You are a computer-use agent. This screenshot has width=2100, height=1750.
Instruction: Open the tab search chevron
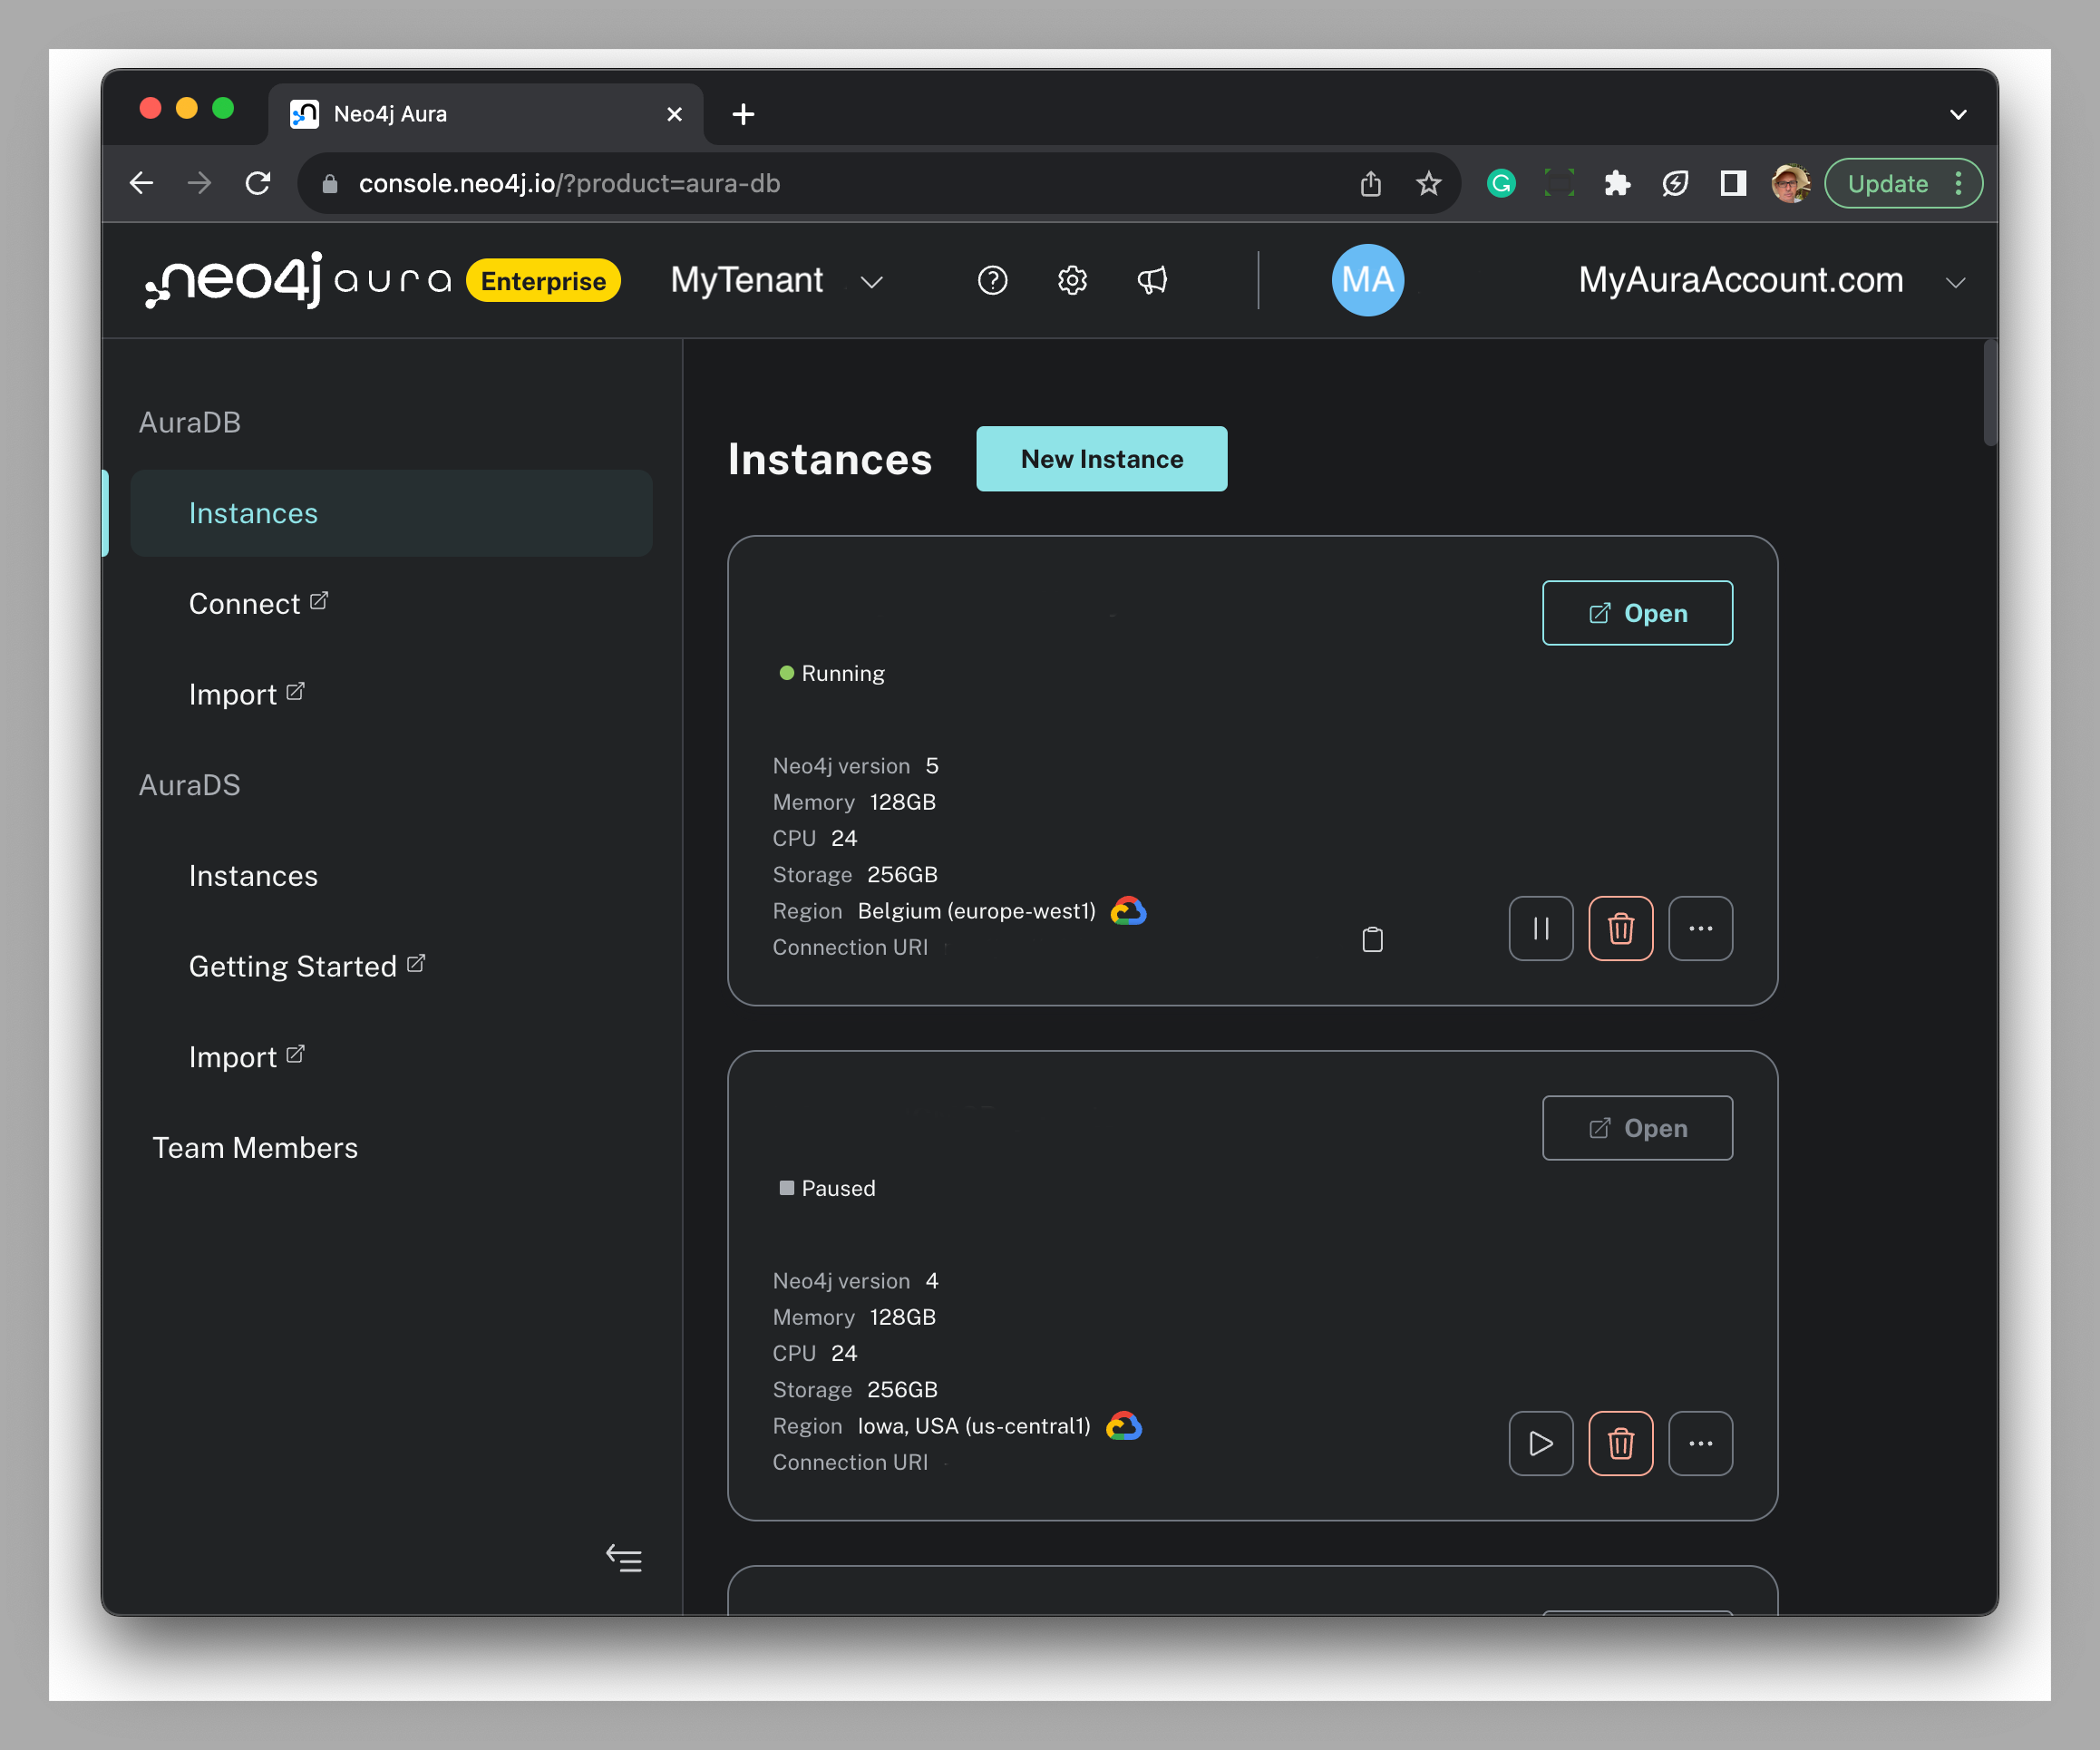[x=1958, y=114]
